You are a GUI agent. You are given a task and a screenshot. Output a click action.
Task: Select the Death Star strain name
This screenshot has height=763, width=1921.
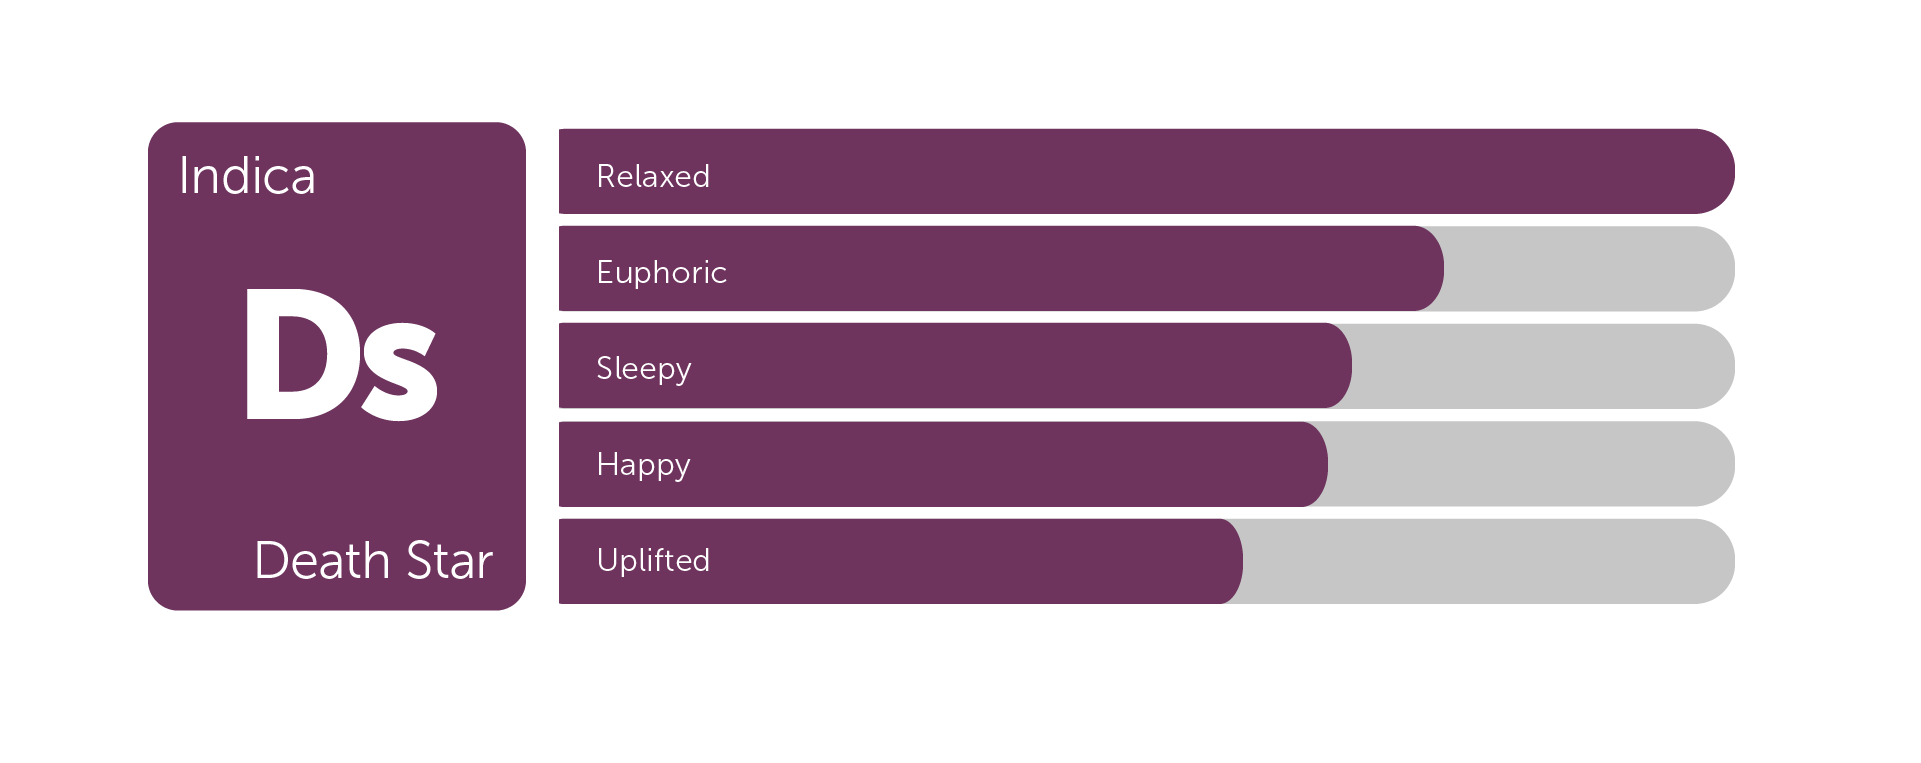click(x=373, y=560)
